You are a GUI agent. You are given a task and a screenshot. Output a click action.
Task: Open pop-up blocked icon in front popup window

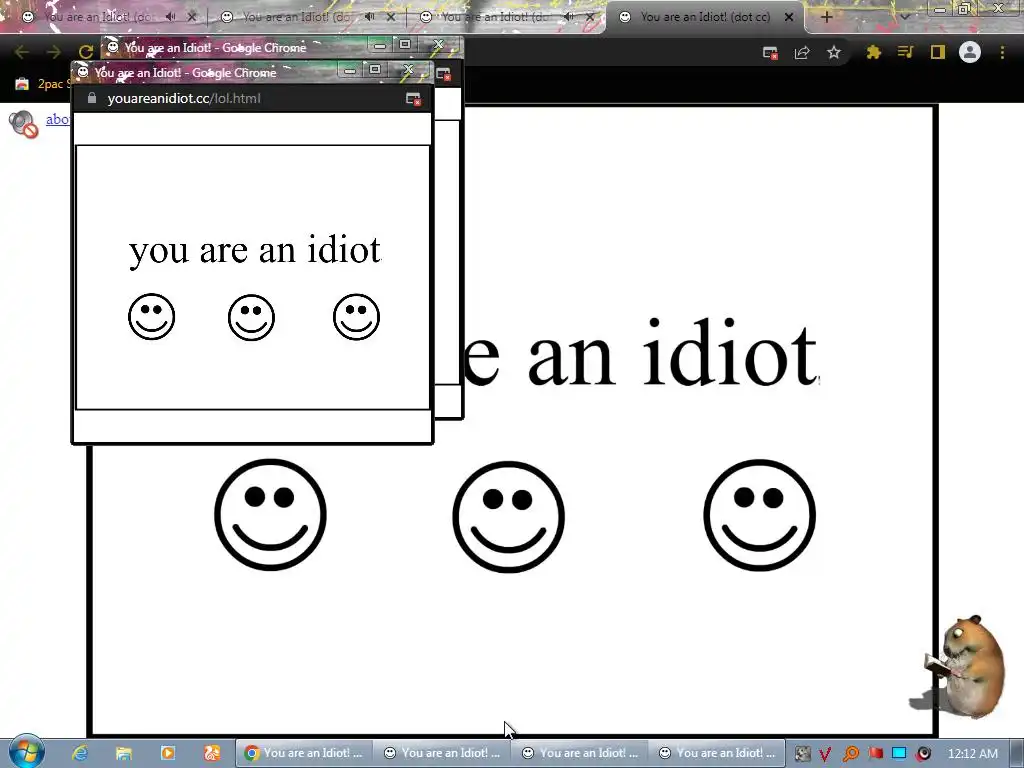413,99
